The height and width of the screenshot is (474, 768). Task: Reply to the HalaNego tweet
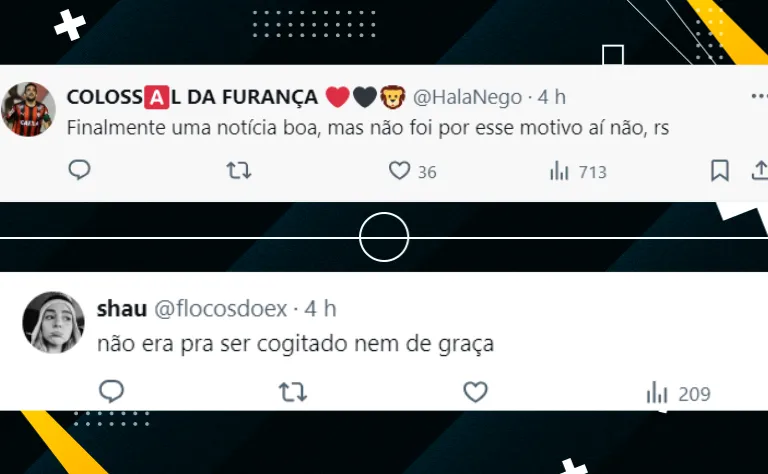tap(79, 170)
